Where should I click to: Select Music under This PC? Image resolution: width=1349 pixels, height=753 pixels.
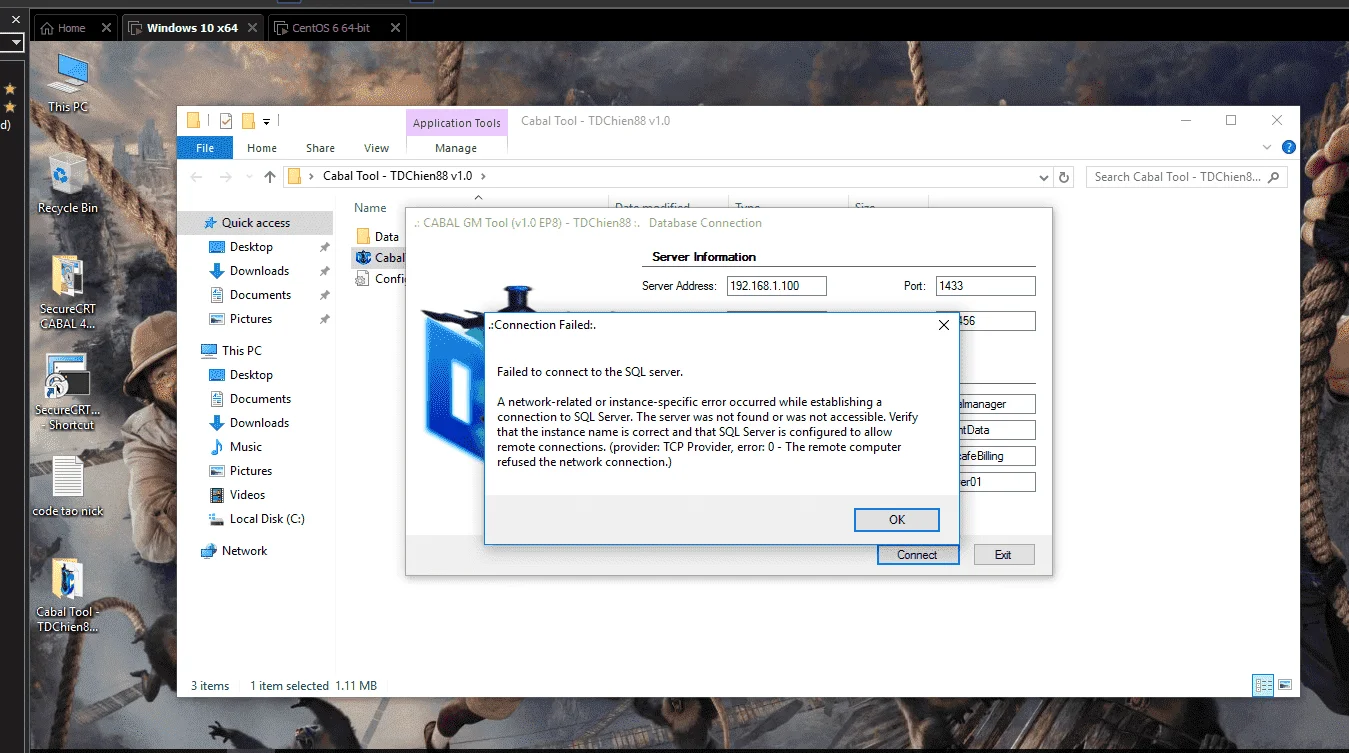[x=246, y=447]
